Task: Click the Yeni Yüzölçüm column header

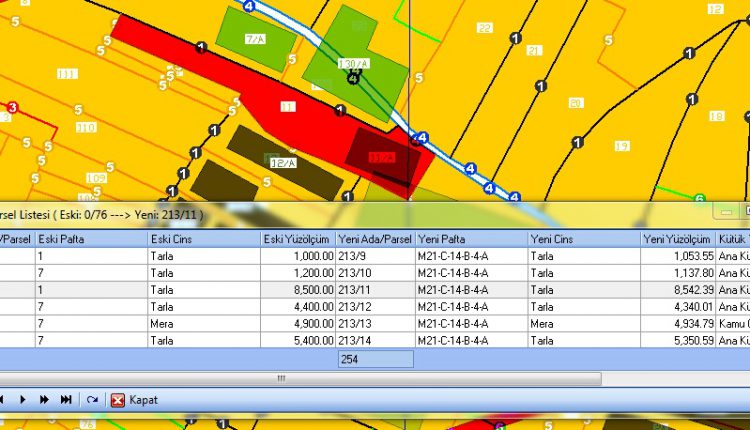Action: point(678,240)
